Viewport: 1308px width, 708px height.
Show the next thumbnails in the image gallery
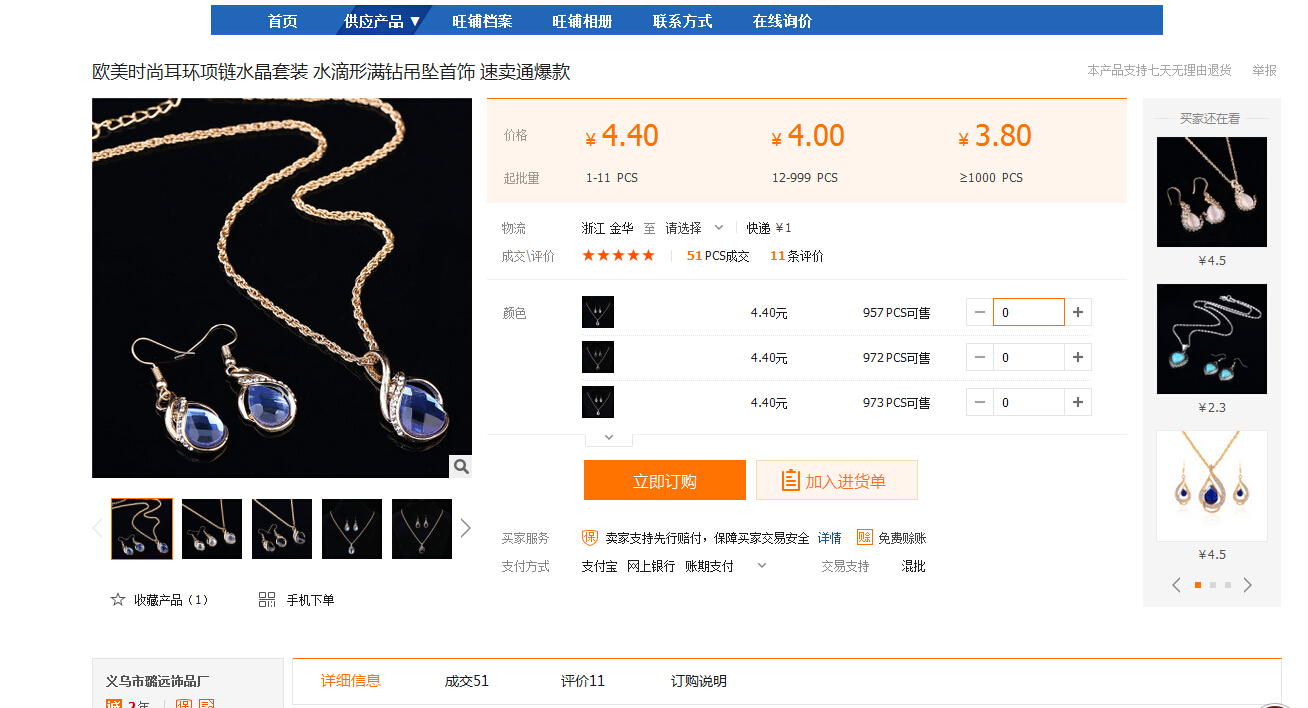(465, 528)
